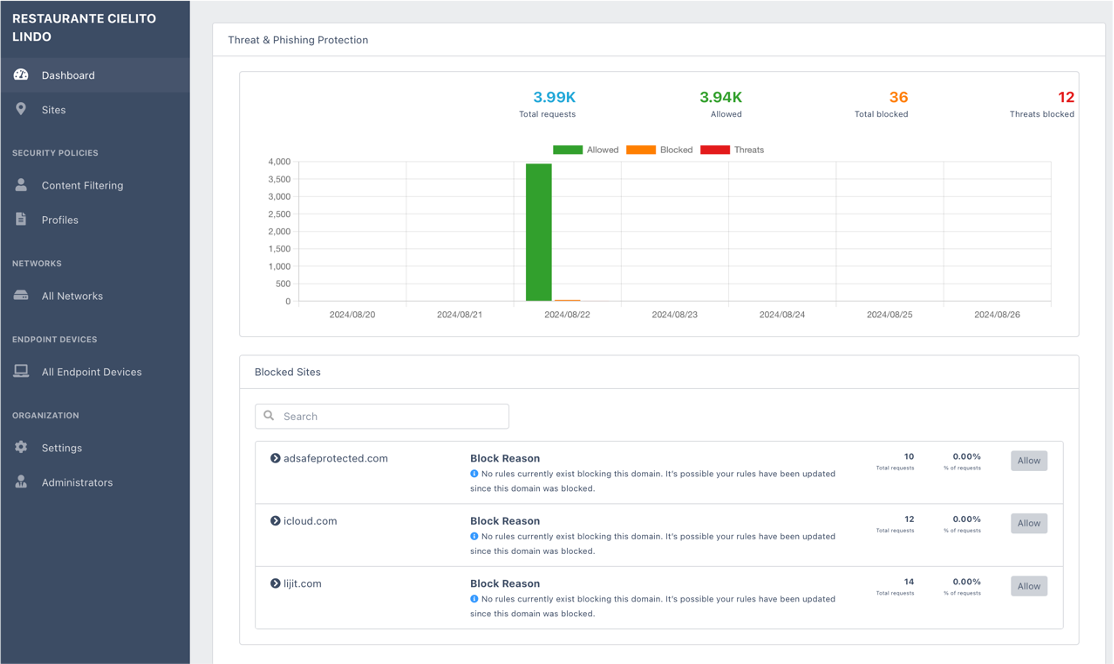1114x664 pixels.
Task: Click icloud.com total requests count 12
Action: point(909,519)
